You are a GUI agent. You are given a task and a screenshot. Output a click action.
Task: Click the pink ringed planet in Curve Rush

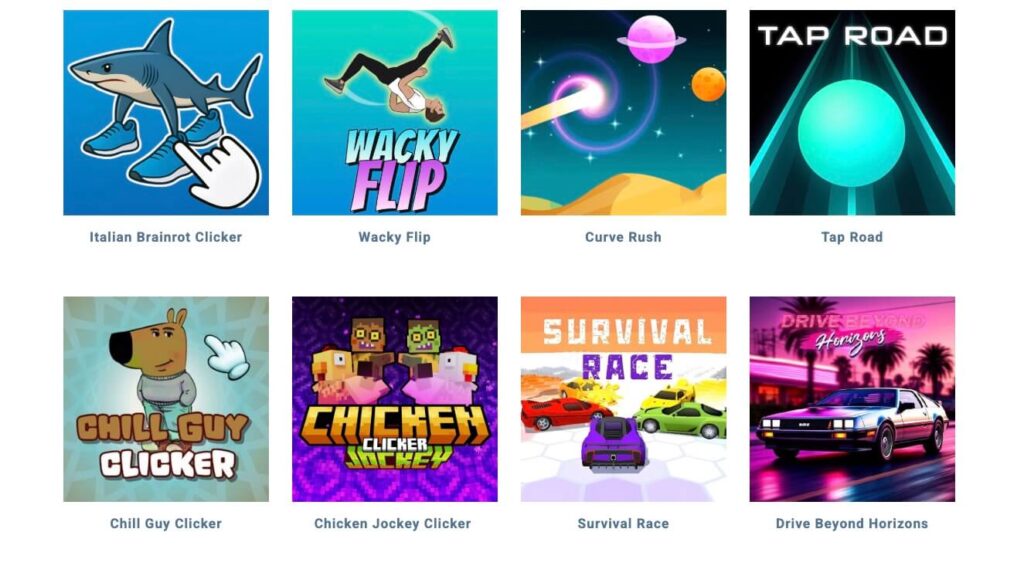tap(651, 39)
